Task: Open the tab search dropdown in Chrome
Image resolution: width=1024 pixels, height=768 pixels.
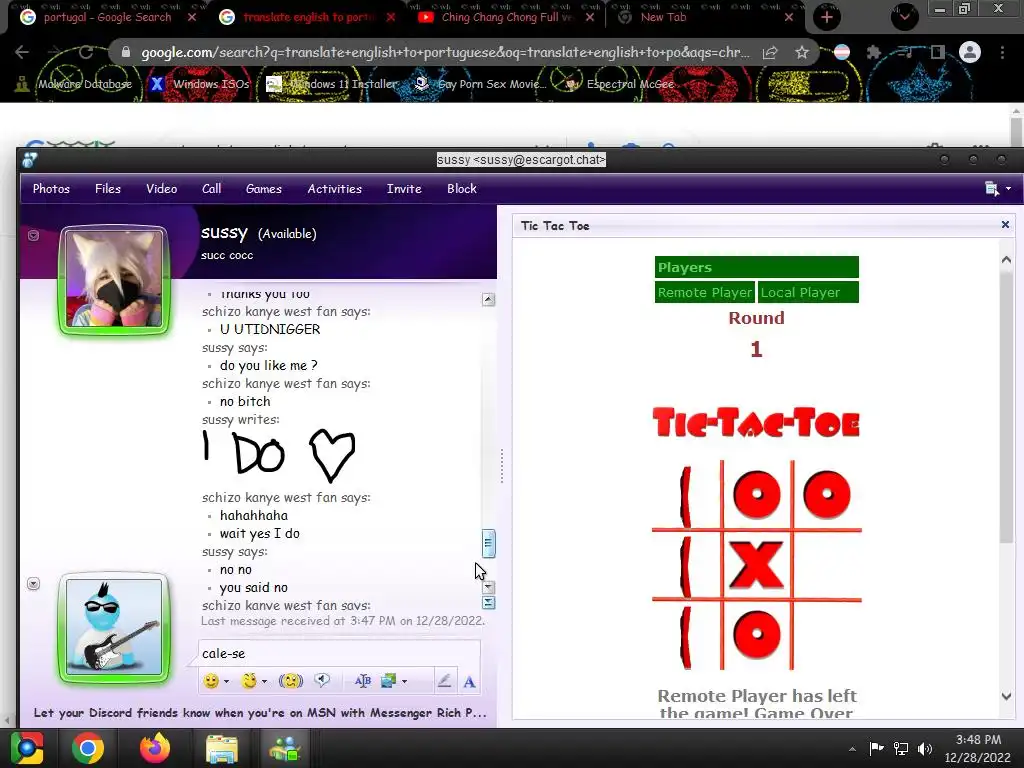Action: (904, 17)
